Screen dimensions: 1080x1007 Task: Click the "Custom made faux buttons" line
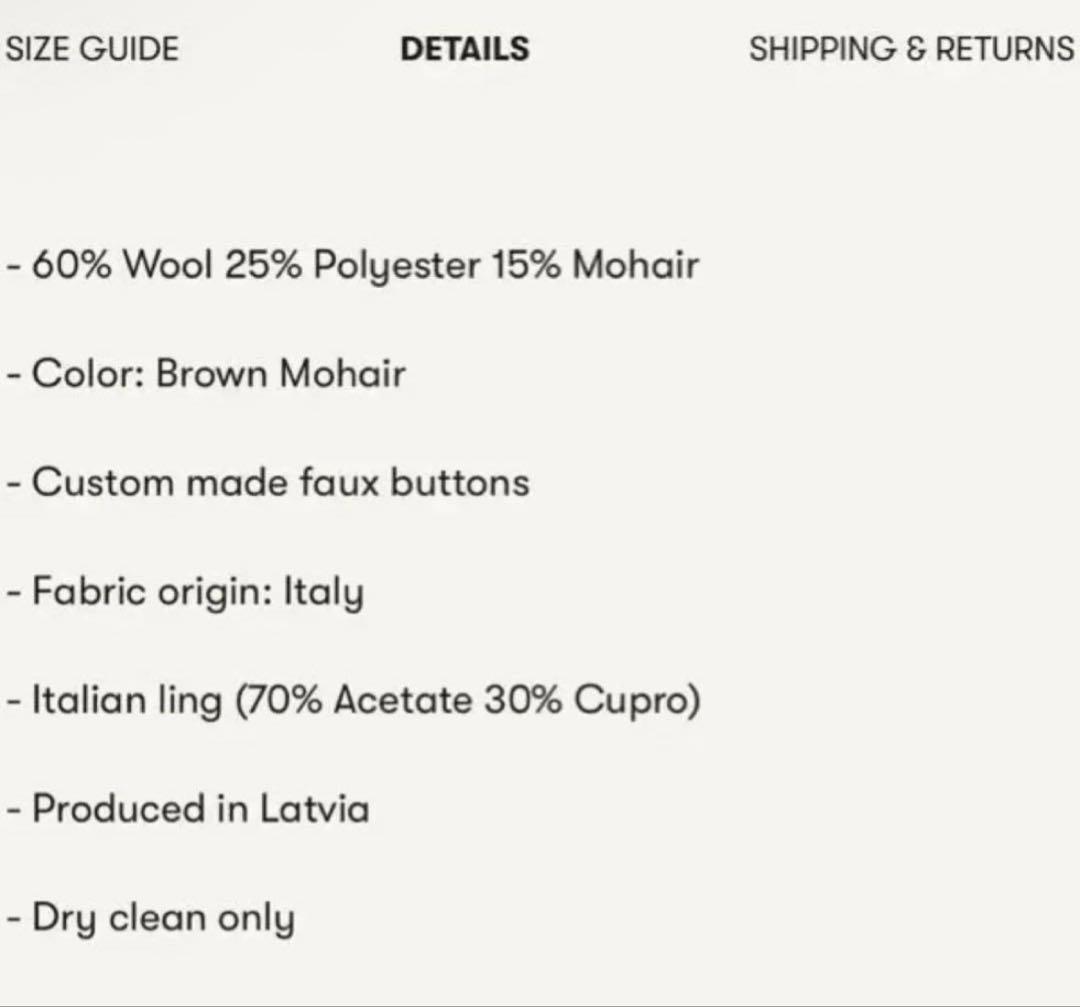pyautogui.click(x=280, y=482)
